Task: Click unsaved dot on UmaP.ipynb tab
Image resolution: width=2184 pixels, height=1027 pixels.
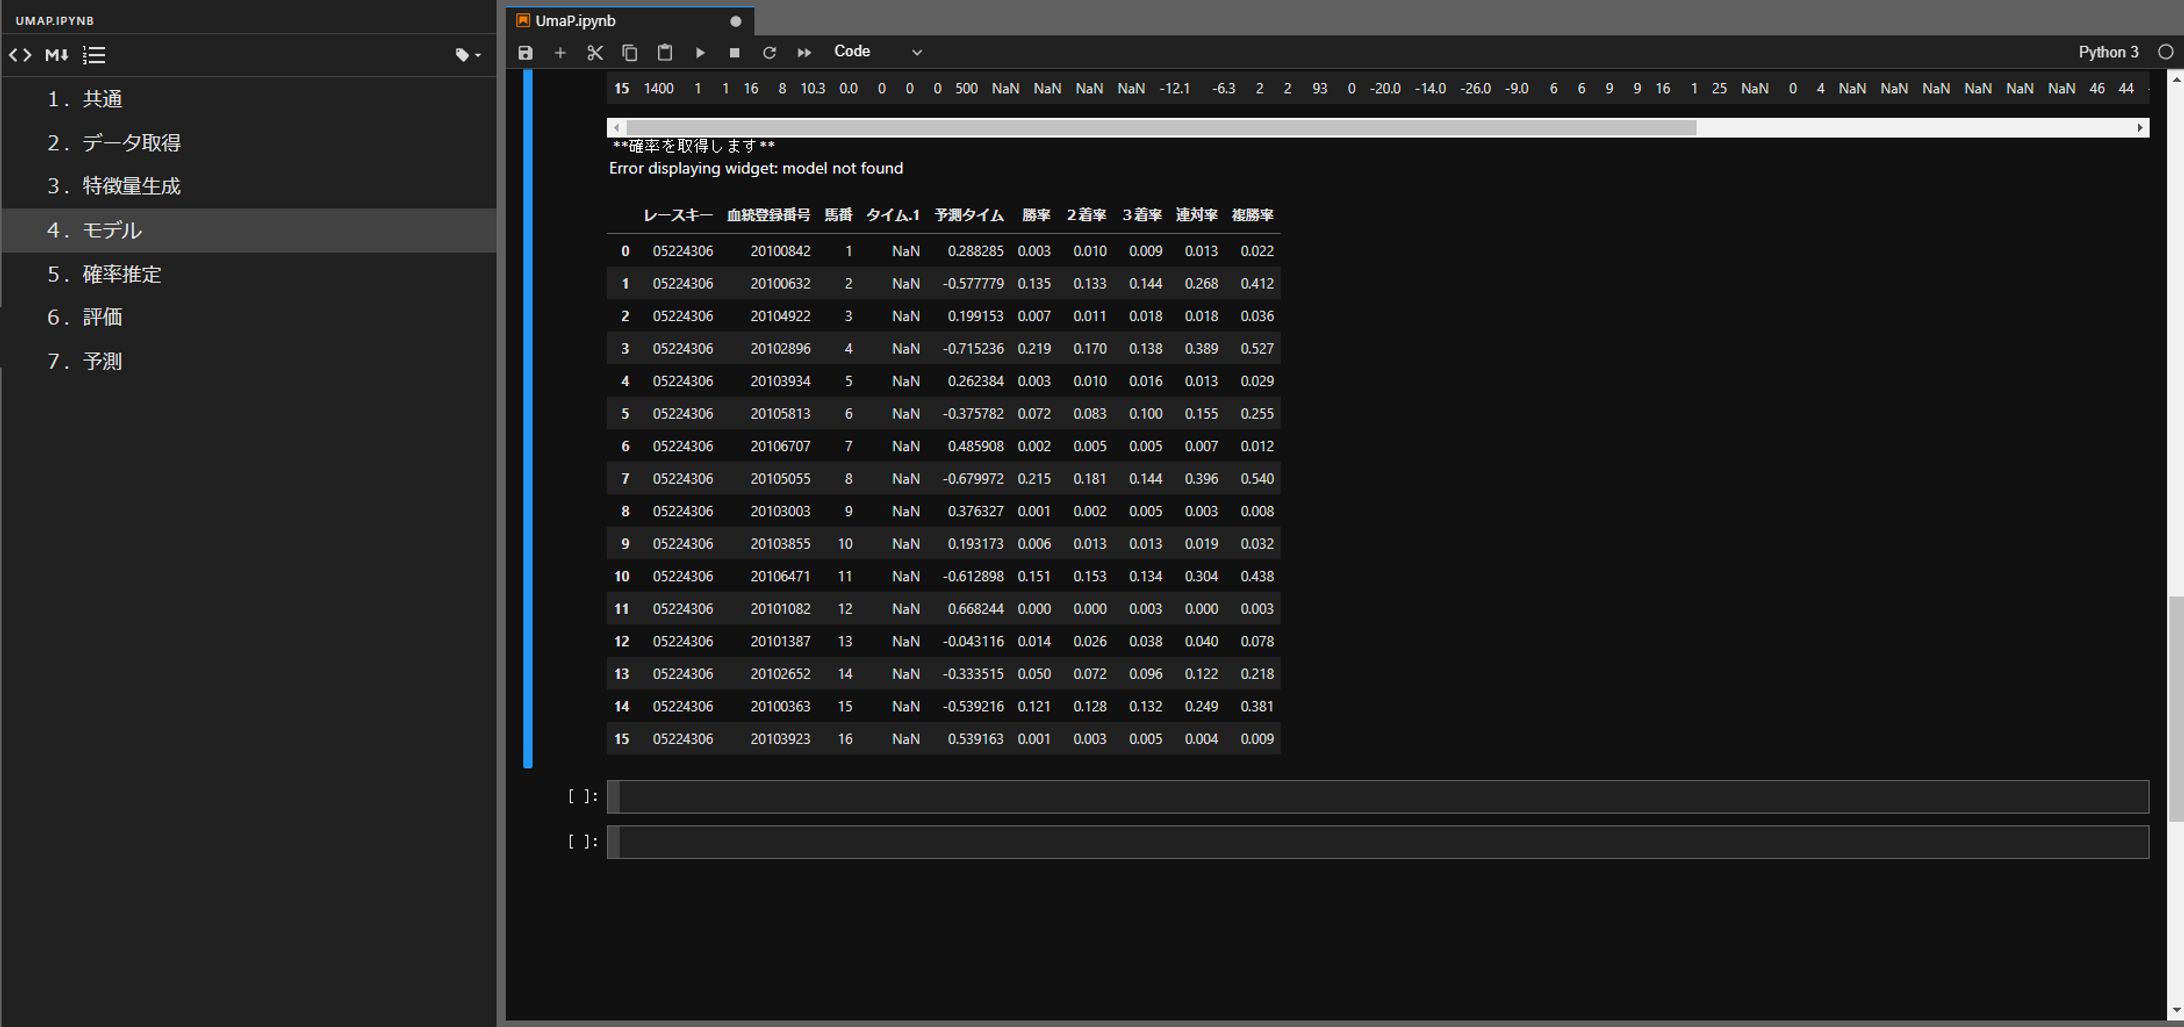Action: [x=735, y=21]
